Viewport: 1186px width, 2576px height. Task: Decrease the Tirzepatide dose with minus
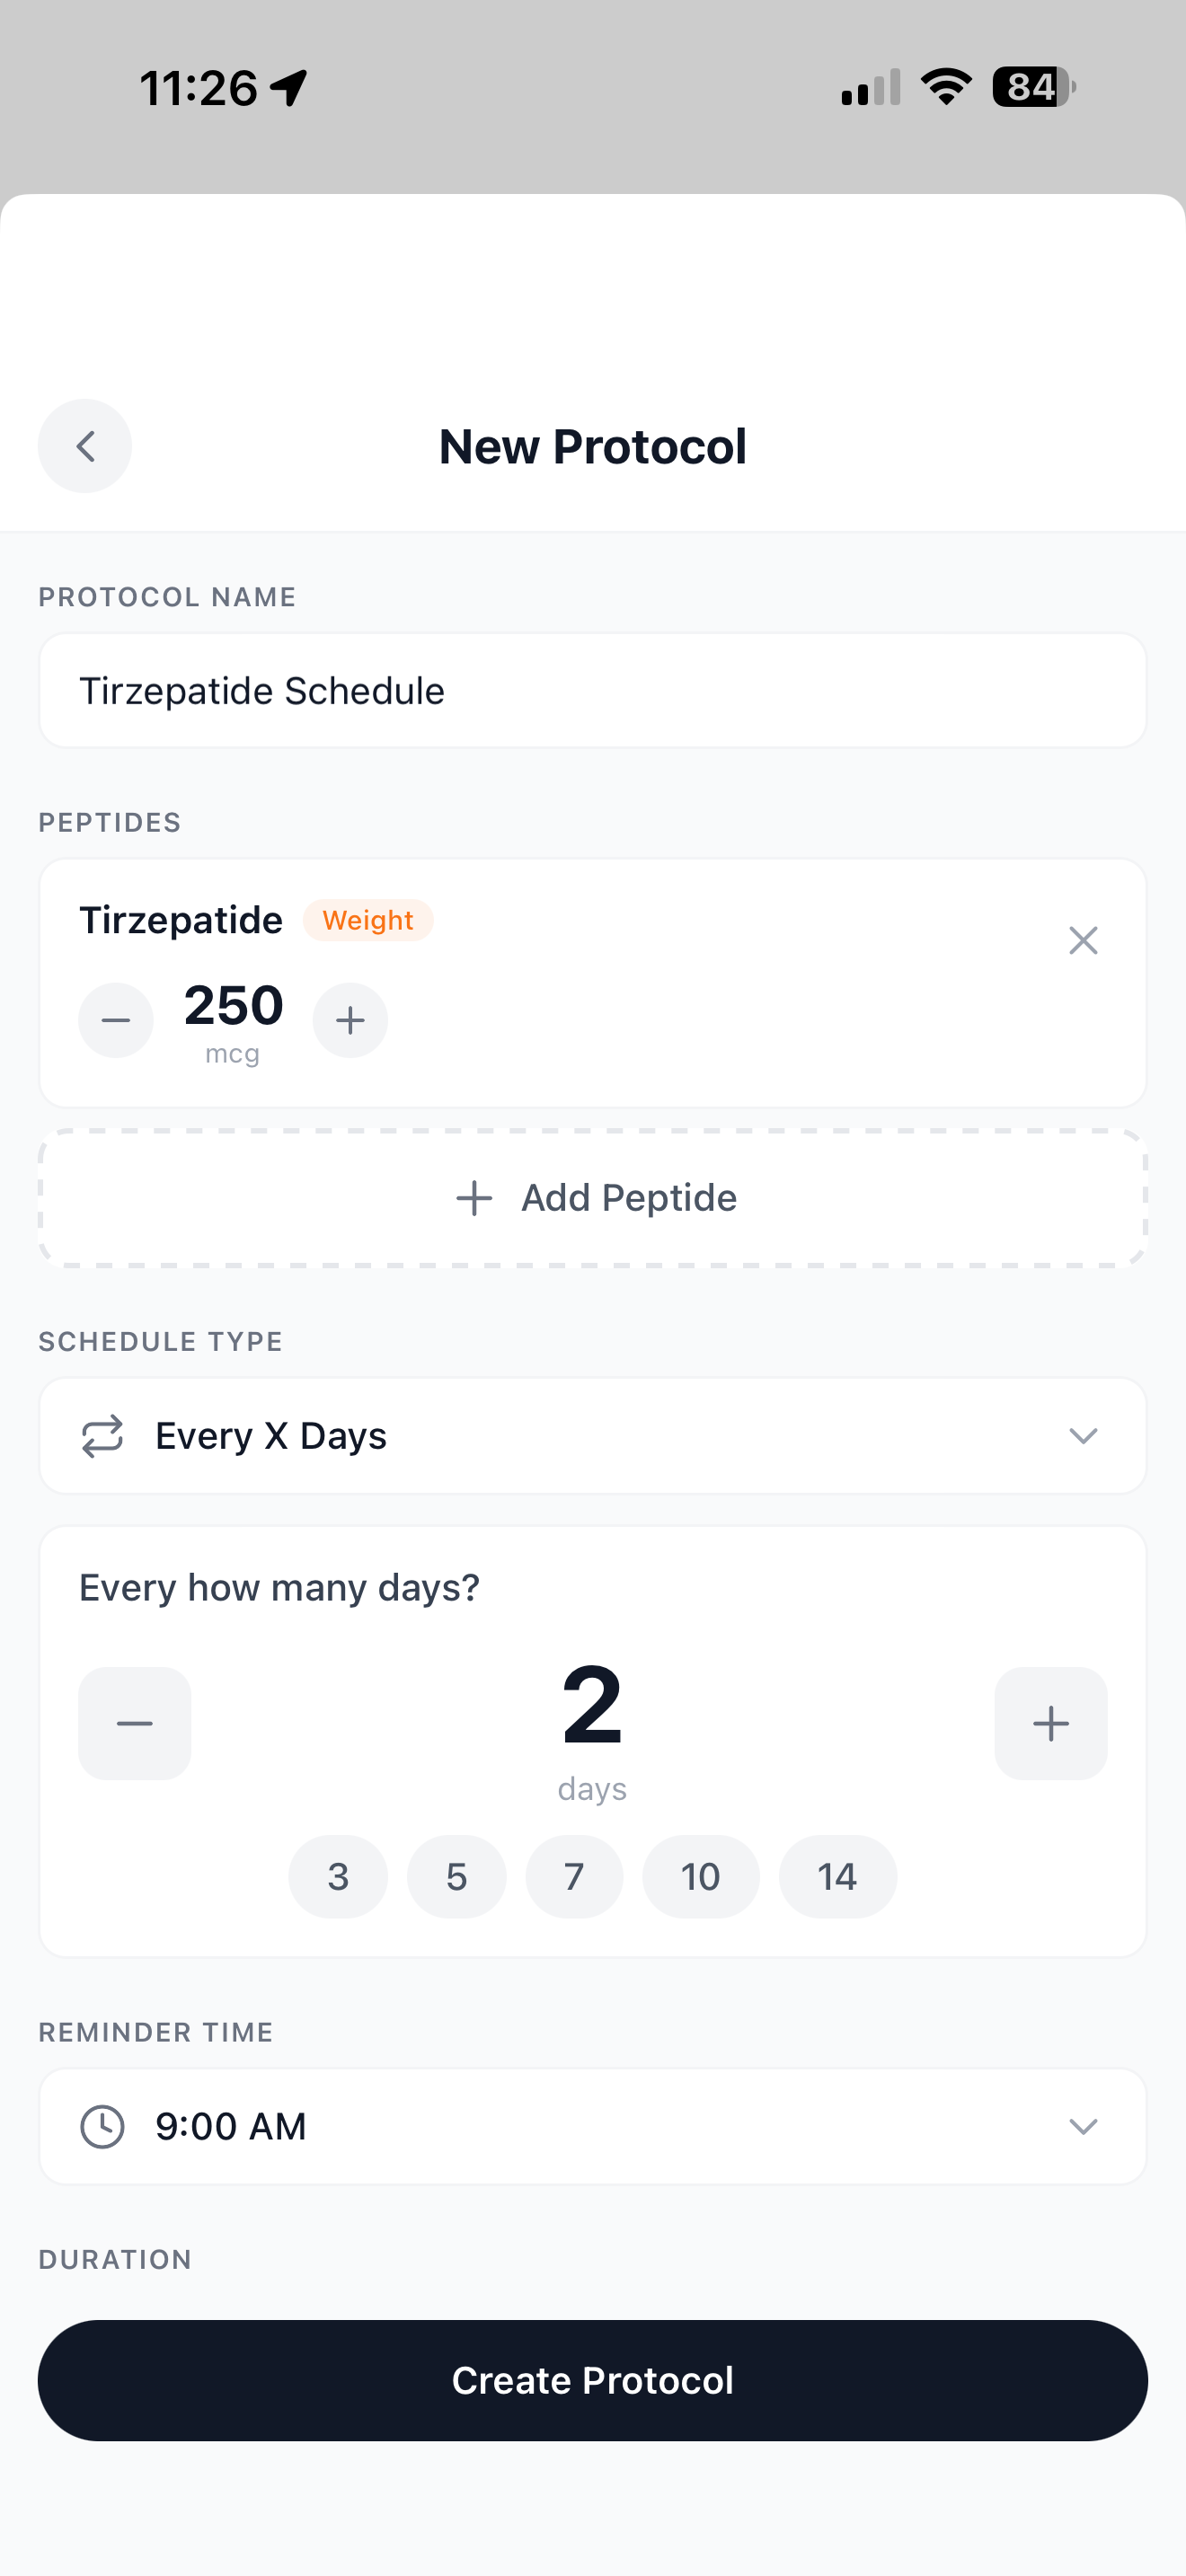116,1020
